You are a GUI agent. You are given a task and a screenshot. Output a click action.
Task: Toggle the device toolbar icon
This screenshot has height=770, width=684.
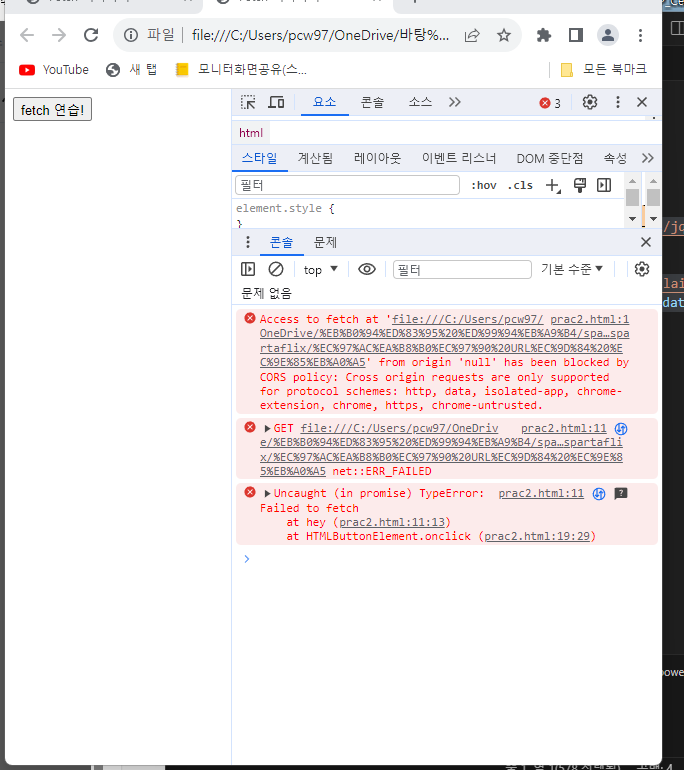pyautogui.click(x=276, y=103)
